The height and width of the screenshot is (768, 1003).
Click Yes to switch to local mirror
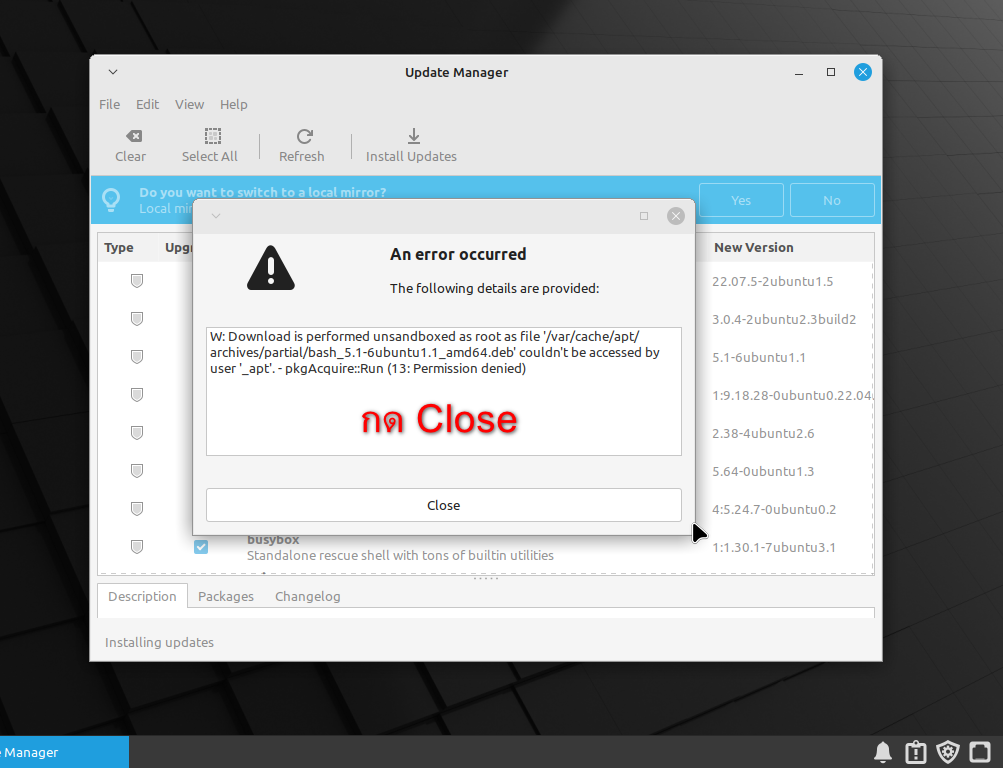741,200
